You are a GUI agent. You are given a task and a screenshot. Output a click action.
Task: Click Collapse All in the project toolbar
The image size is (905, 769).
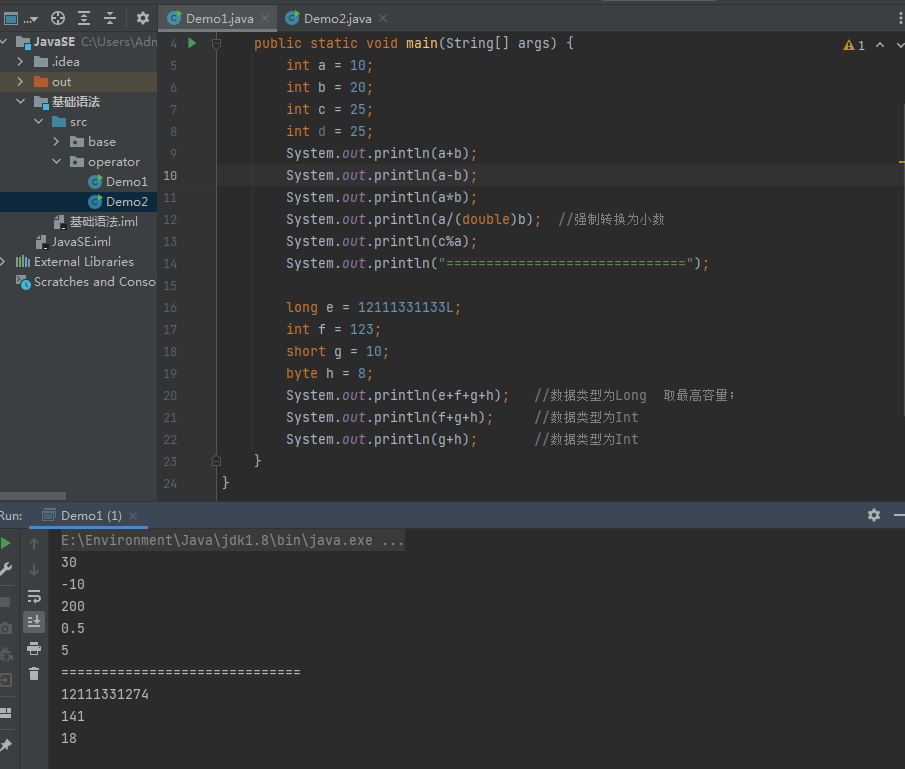point(110,18)
